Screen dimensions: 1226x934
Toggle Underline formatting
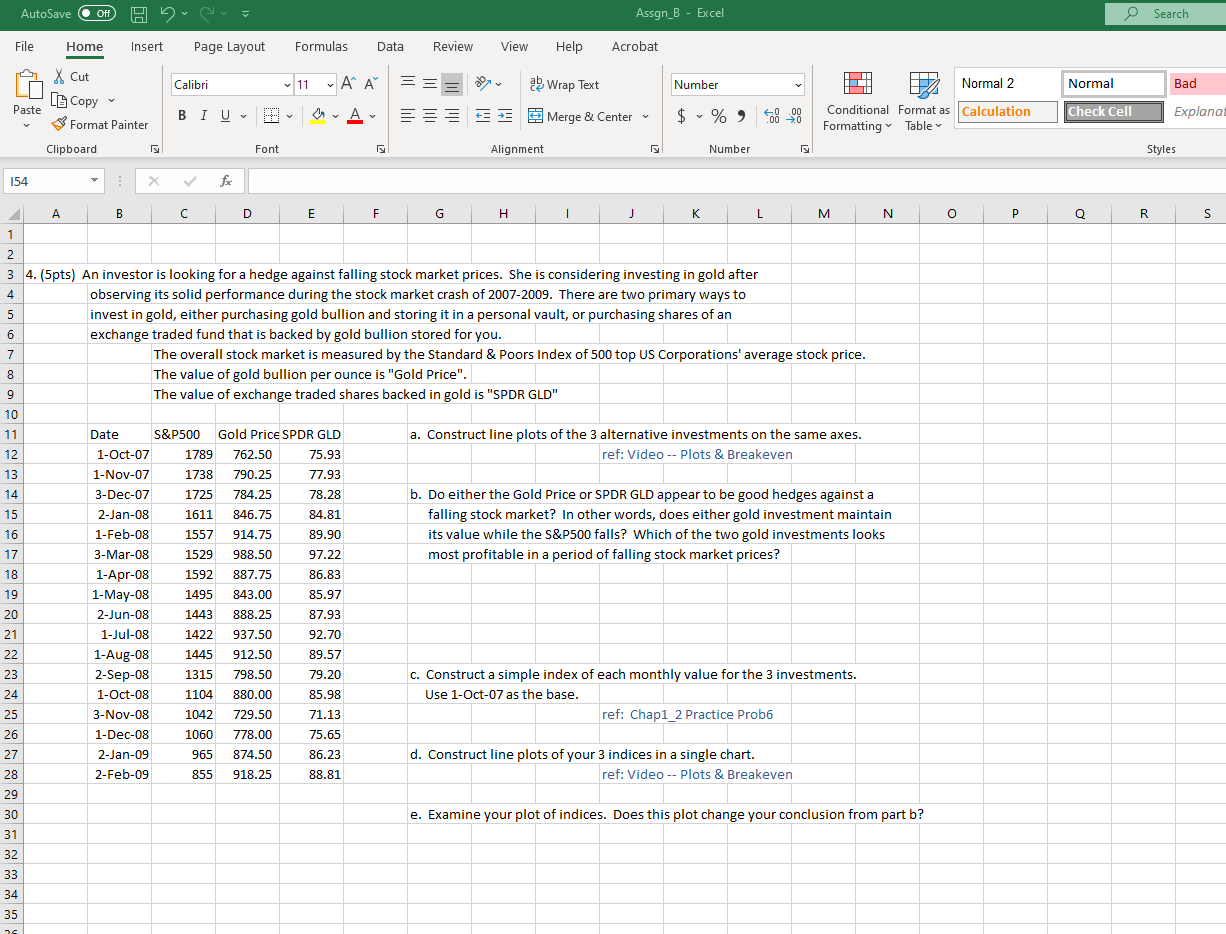(x=226, y=117)
